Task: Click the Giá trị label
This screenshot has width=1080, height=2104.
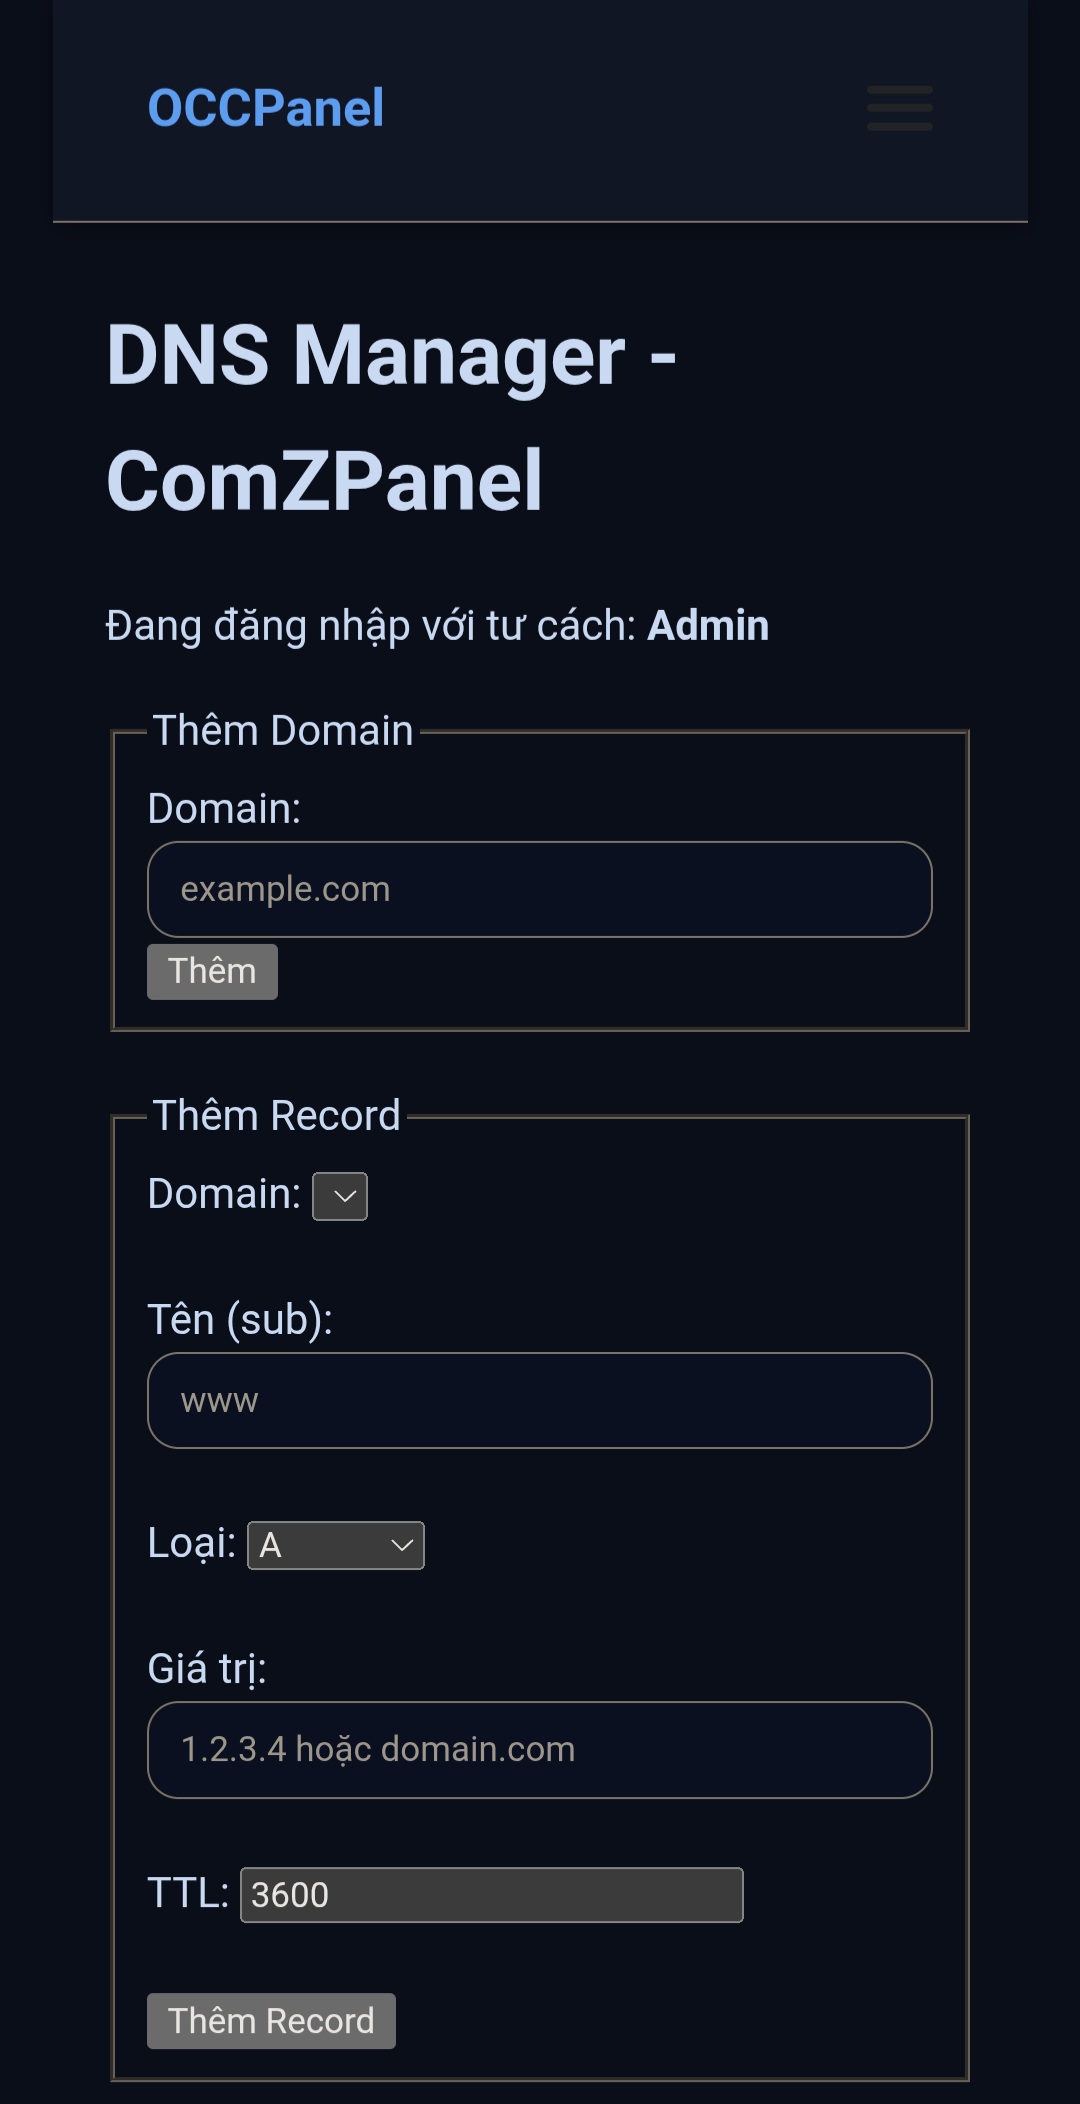Action: 207,1668
